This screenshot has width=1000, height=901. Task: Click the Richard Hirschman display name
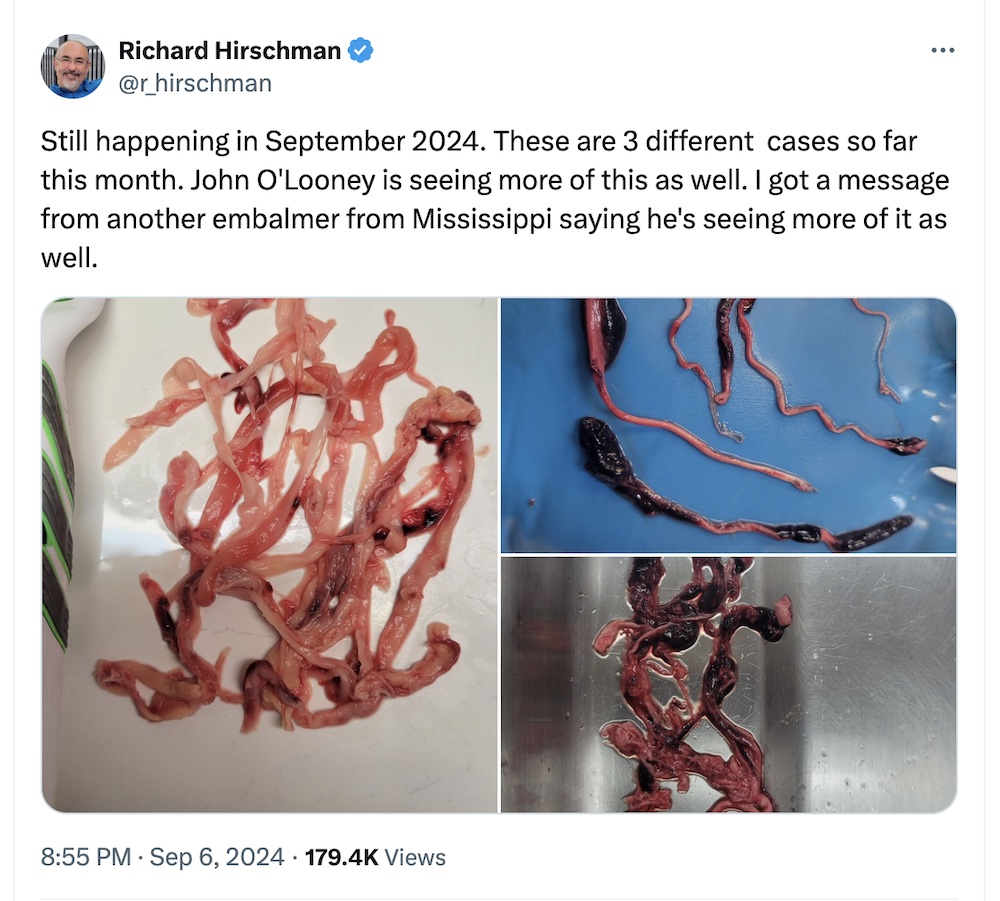coord(230,50)
